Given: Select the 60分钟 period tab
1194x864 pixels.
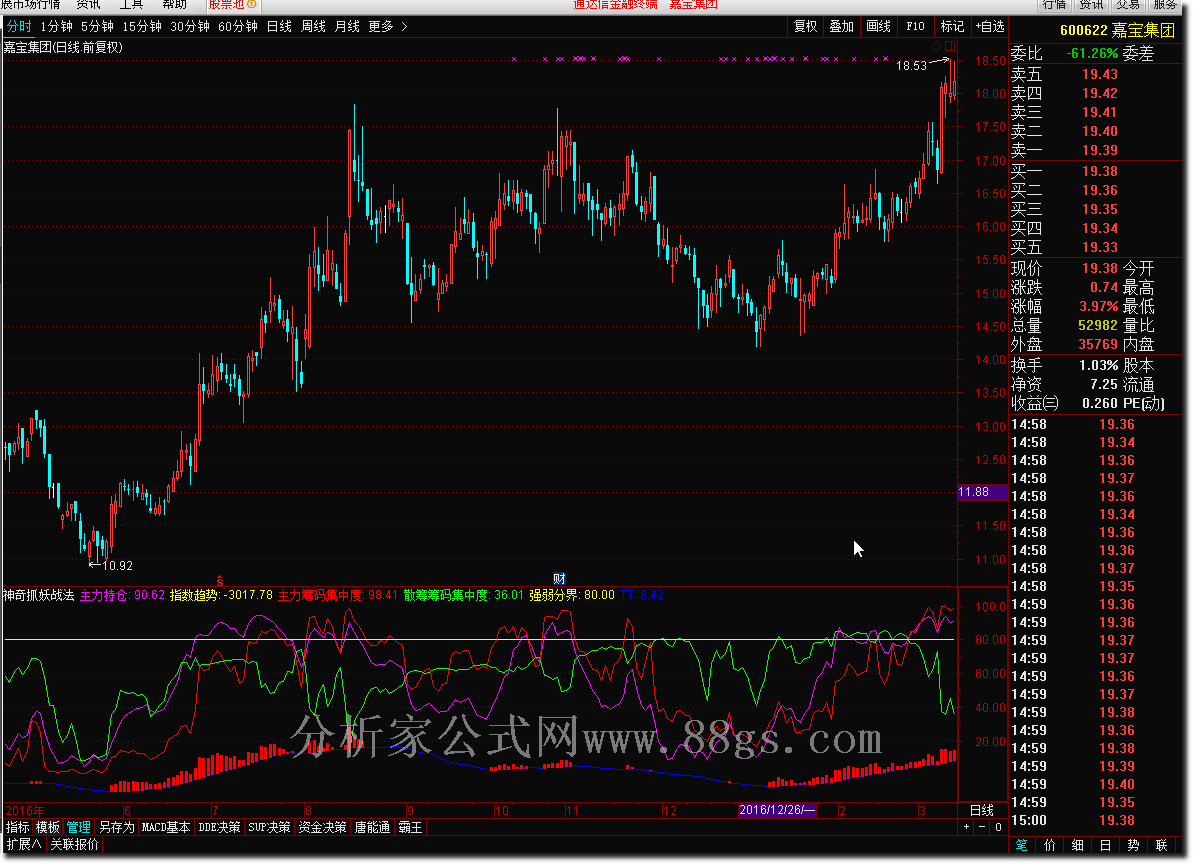Looking at the screenshot, I should click(238, 27).
